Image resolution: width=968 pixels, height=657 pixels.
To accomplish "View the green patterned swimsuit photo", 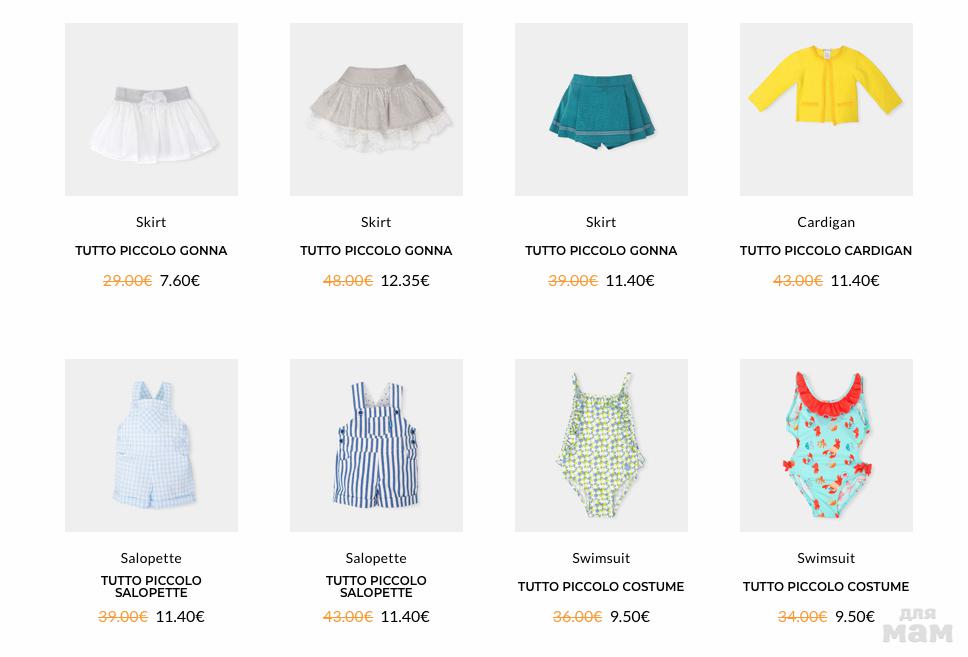I will (x=601, y=445).
